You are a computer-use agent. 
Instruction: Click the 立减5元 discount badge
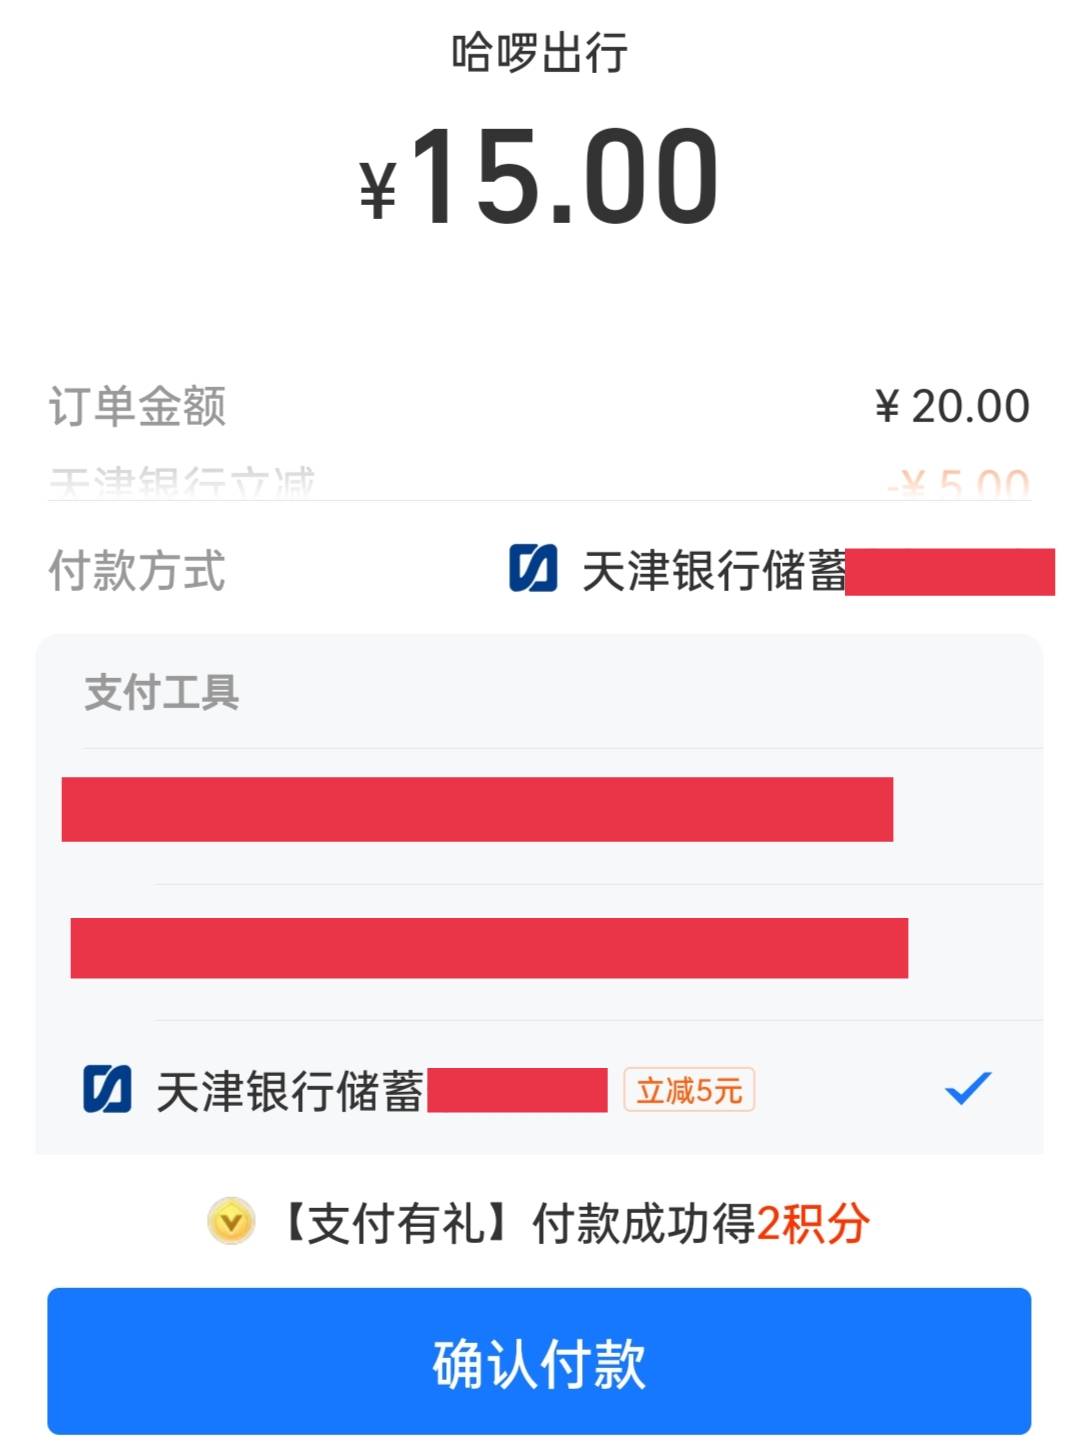(x=689, y=1090)
